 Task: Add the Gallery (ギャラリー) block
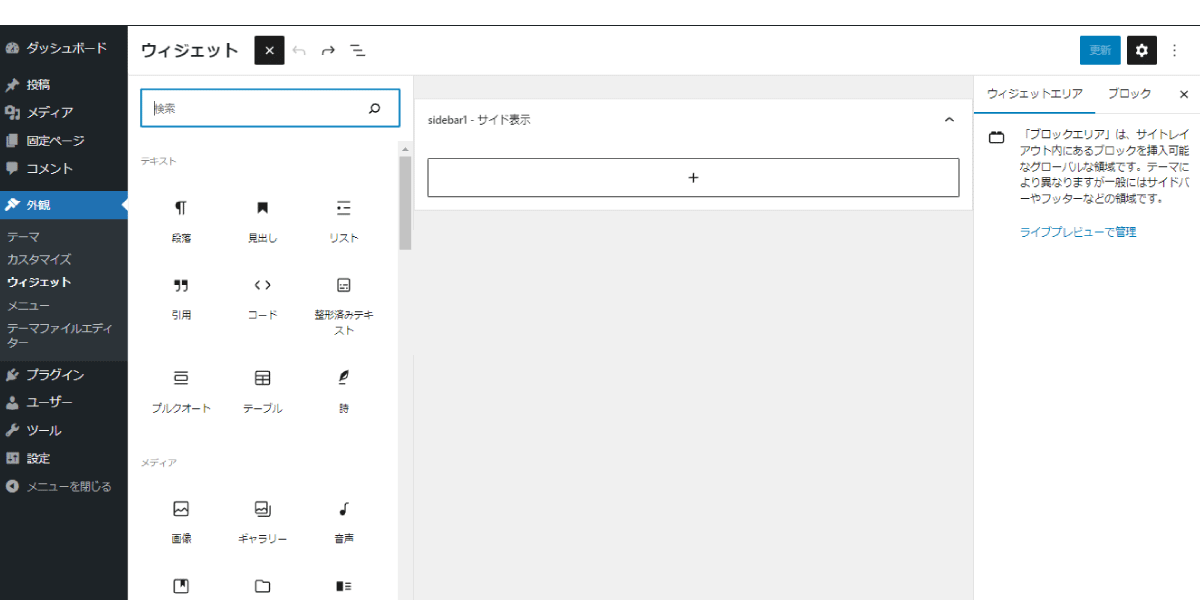(262, 521)
